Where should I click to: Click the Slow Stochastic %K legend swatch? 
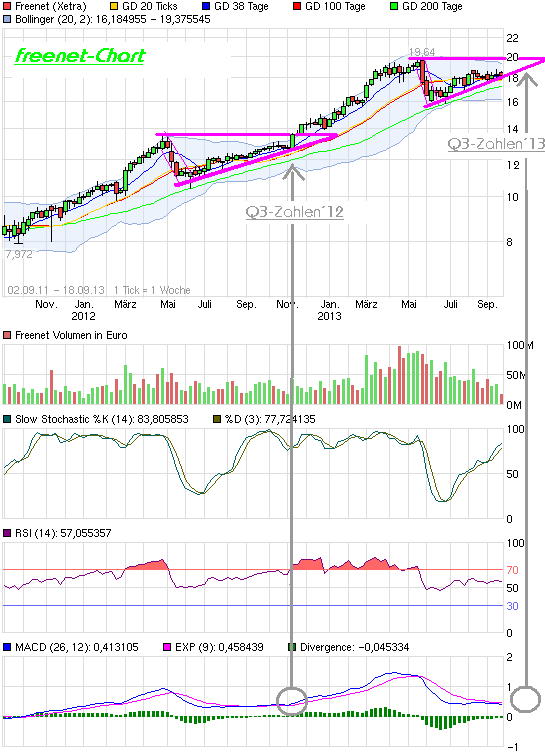click(7, 419)
